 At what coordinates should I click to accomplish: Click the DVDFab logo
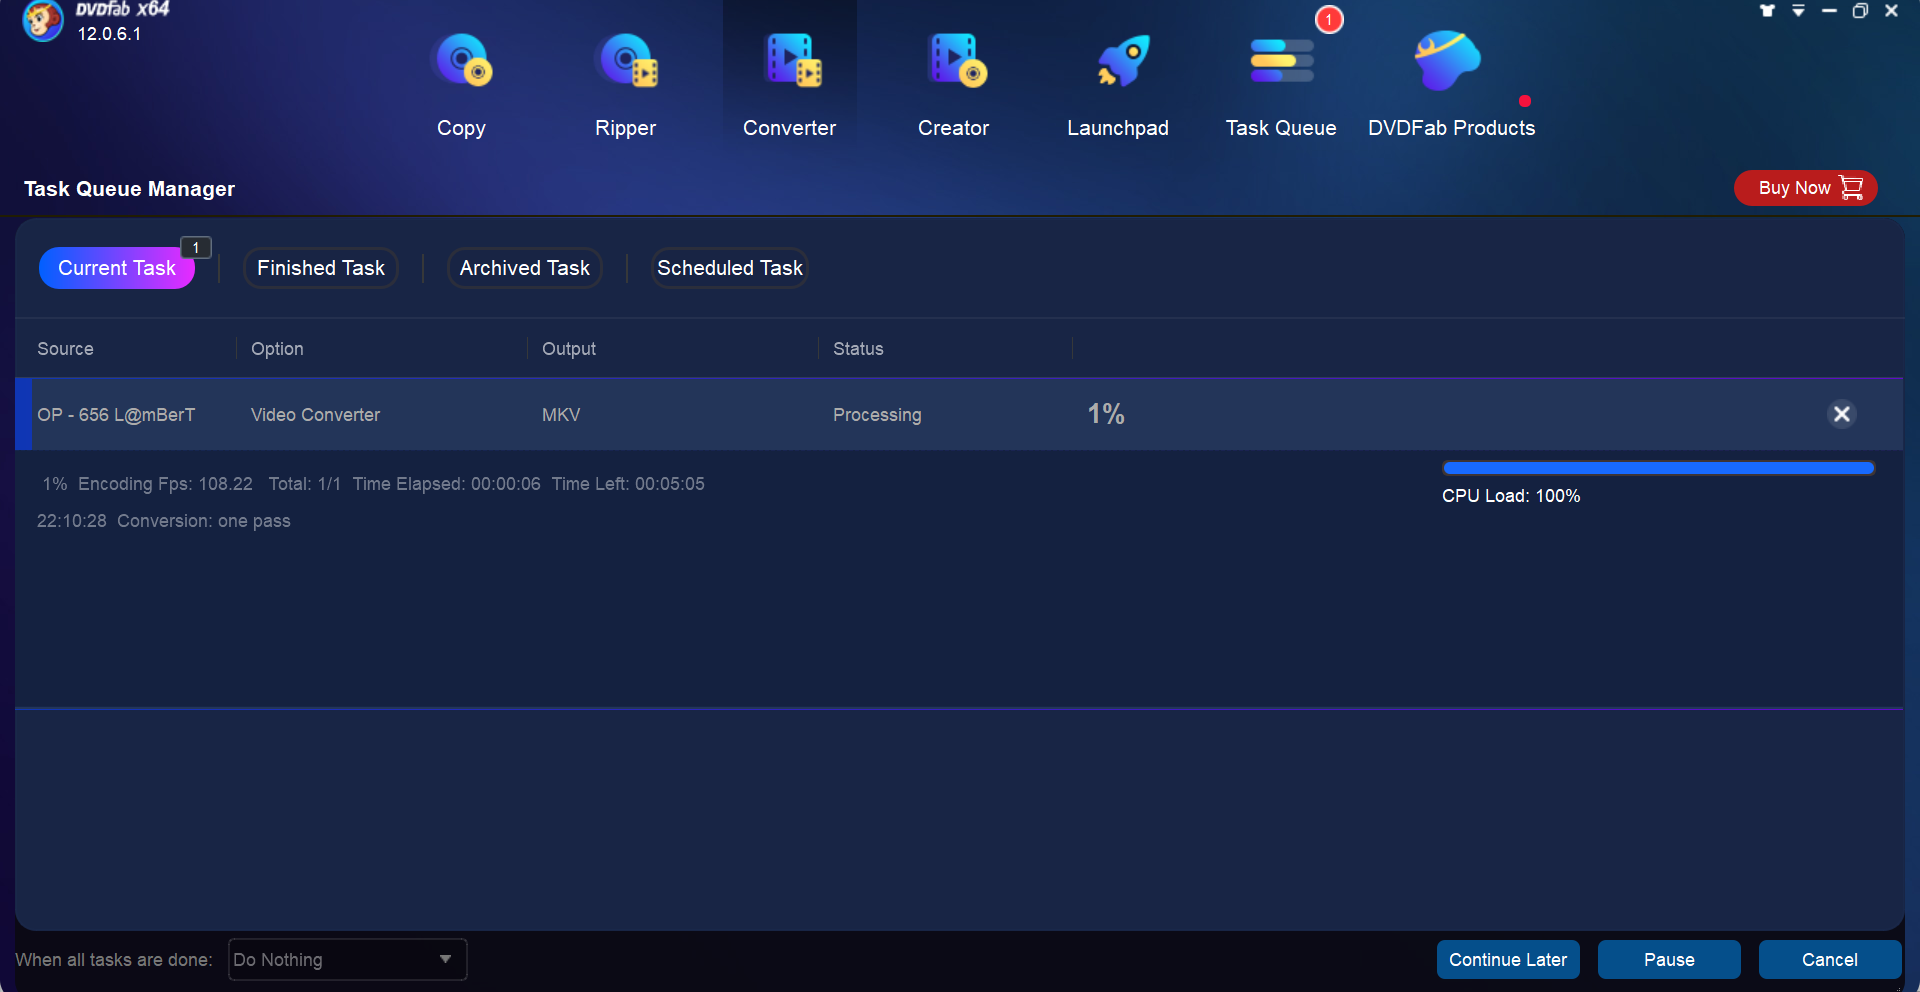click(x=43, y=22)
